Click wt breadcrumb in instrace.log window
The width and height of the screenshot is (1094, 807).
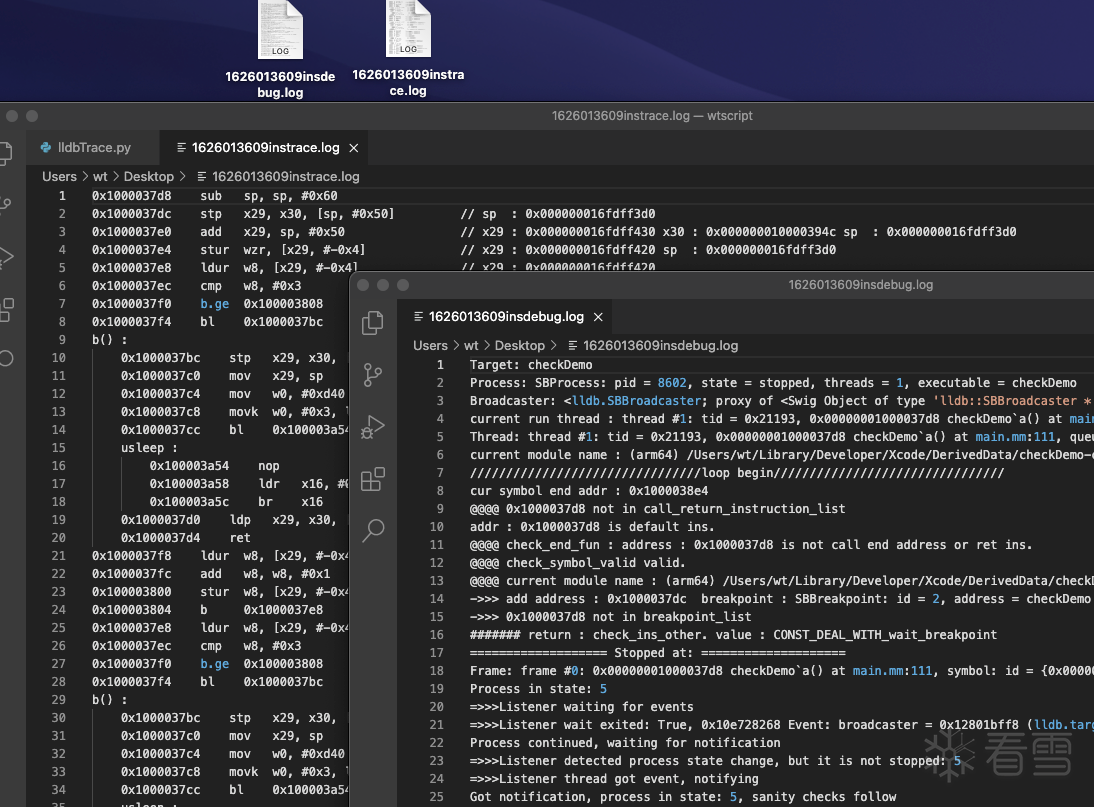tap(100, 176)
